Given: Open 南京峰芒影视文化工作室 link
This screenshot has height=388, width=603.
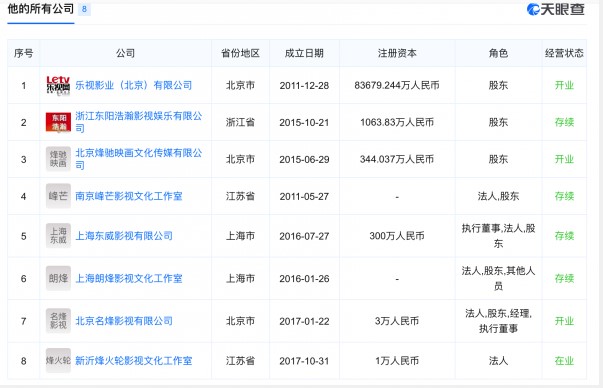Looking at the screenshot, I should pos(128,196).
